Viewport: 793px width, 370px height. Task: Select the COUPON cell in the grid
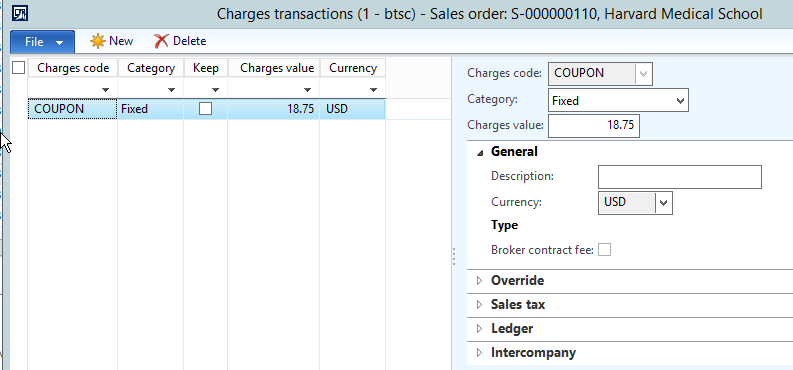73,109
